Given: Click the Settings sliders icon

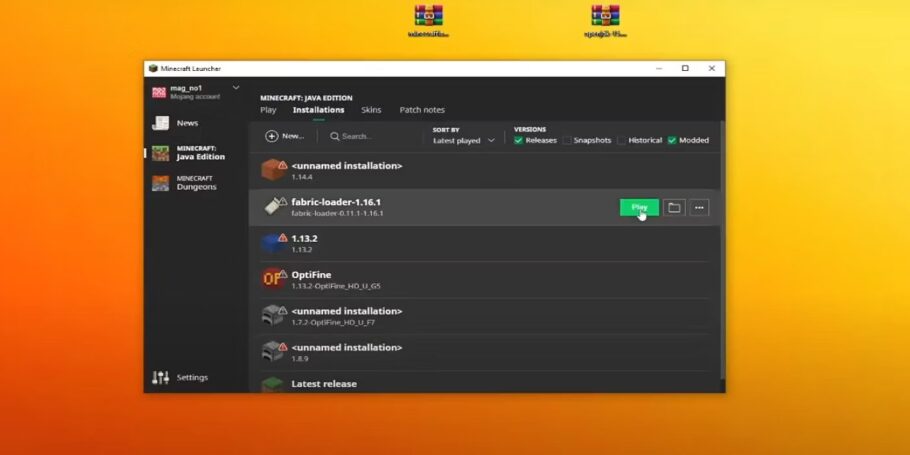Looking at the screenshot, I should [160, 377].
